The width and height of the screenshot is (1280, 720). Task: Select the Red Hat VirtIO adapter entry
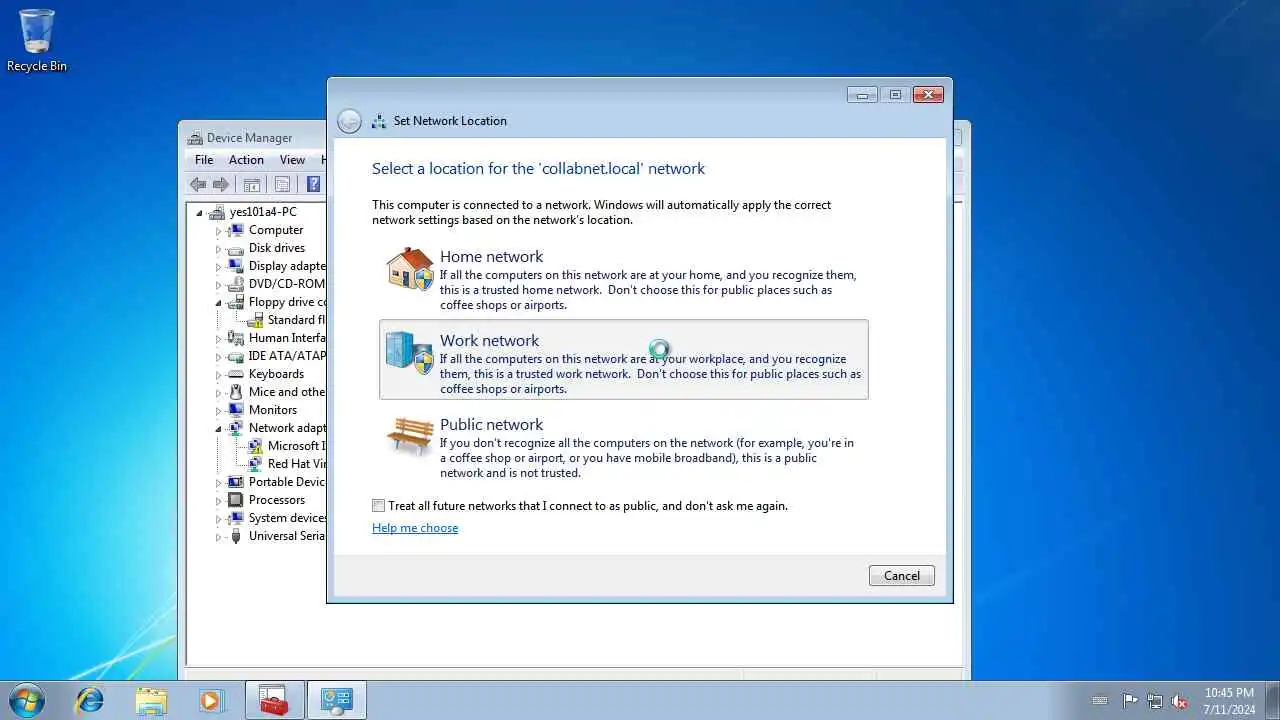click(297, 464)
